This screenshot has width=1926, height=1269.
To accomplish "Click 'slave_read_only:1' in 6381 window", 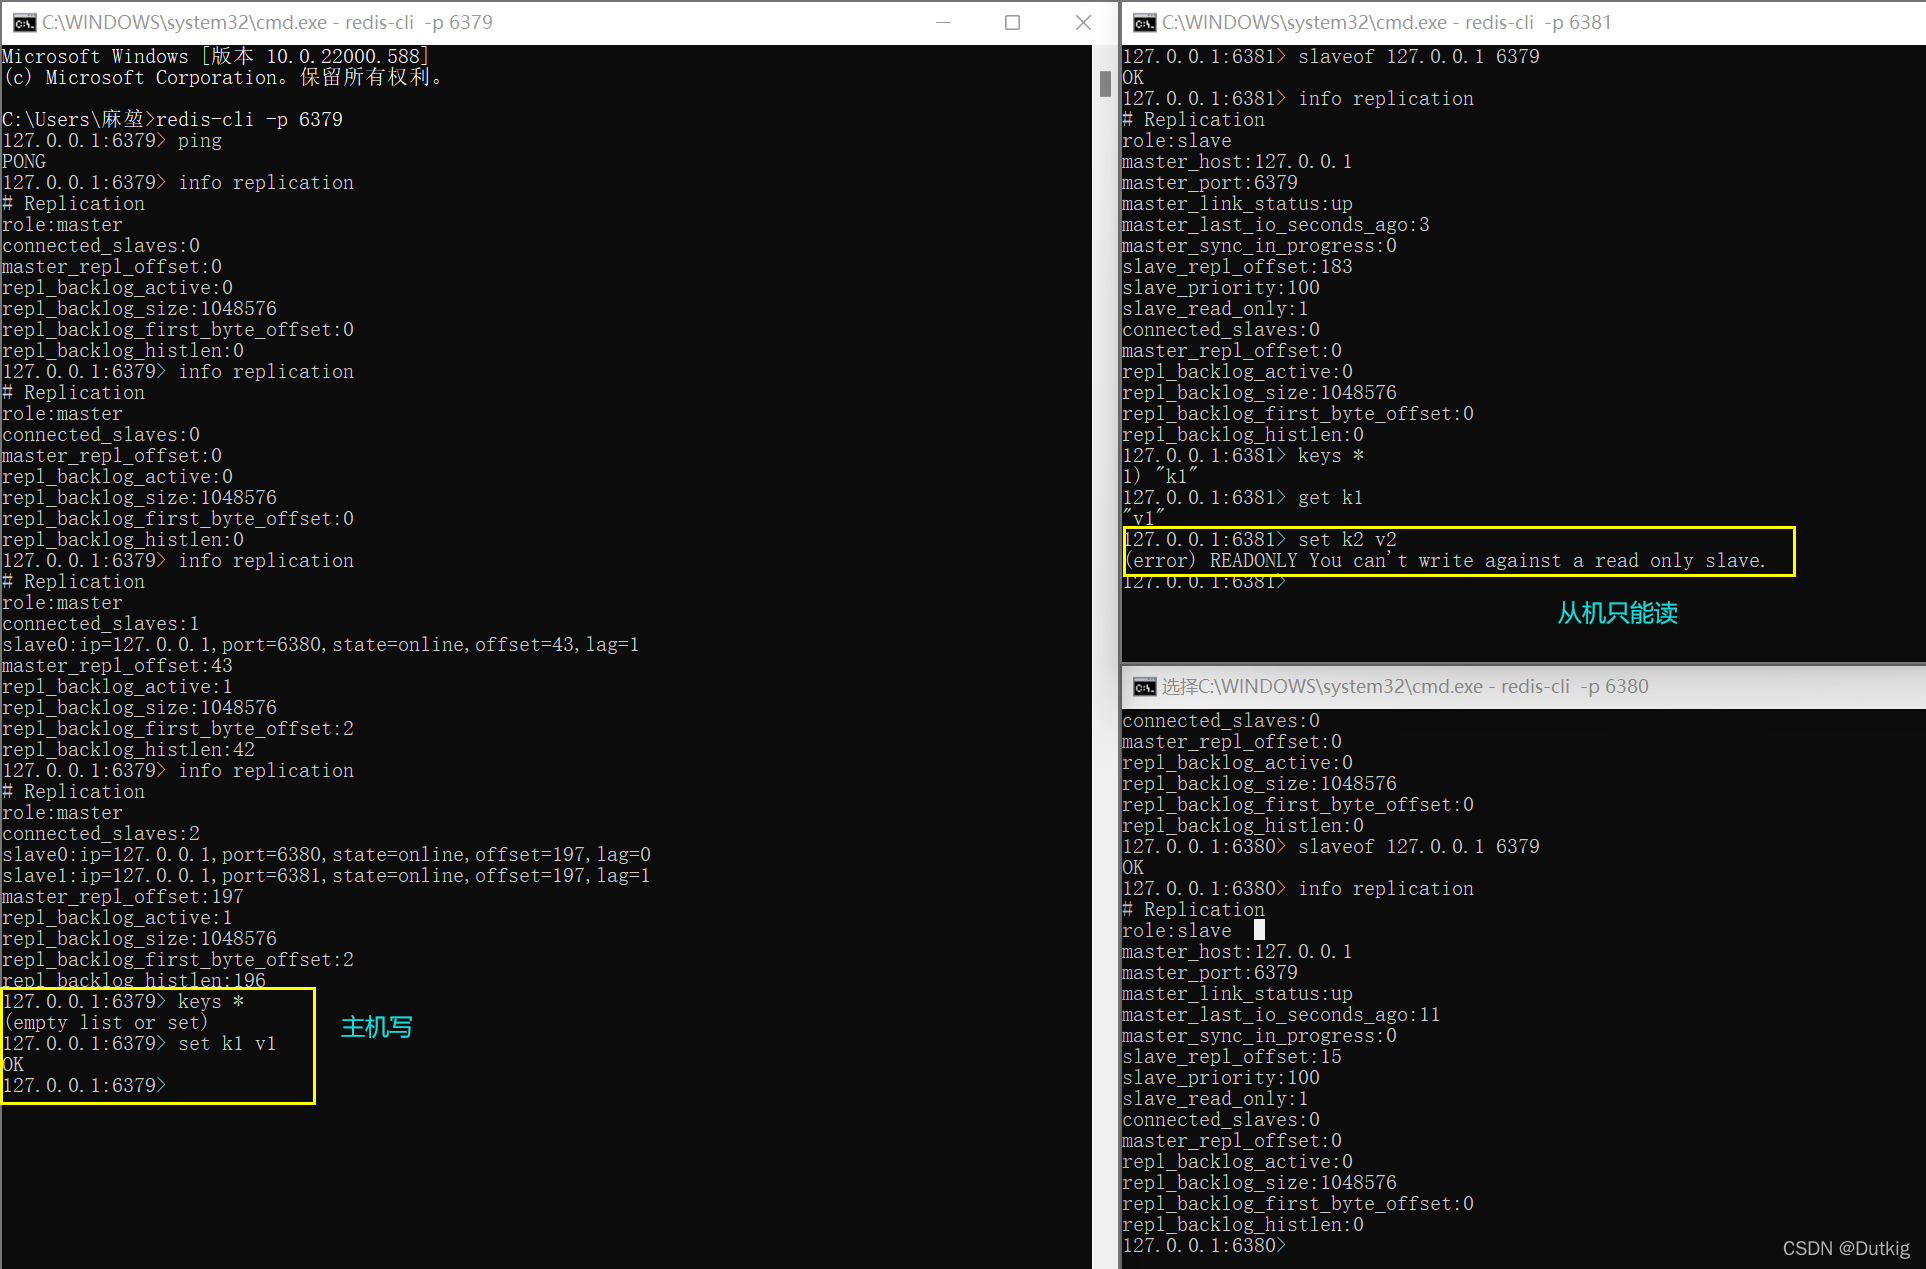I will [x=1215, y=308].
